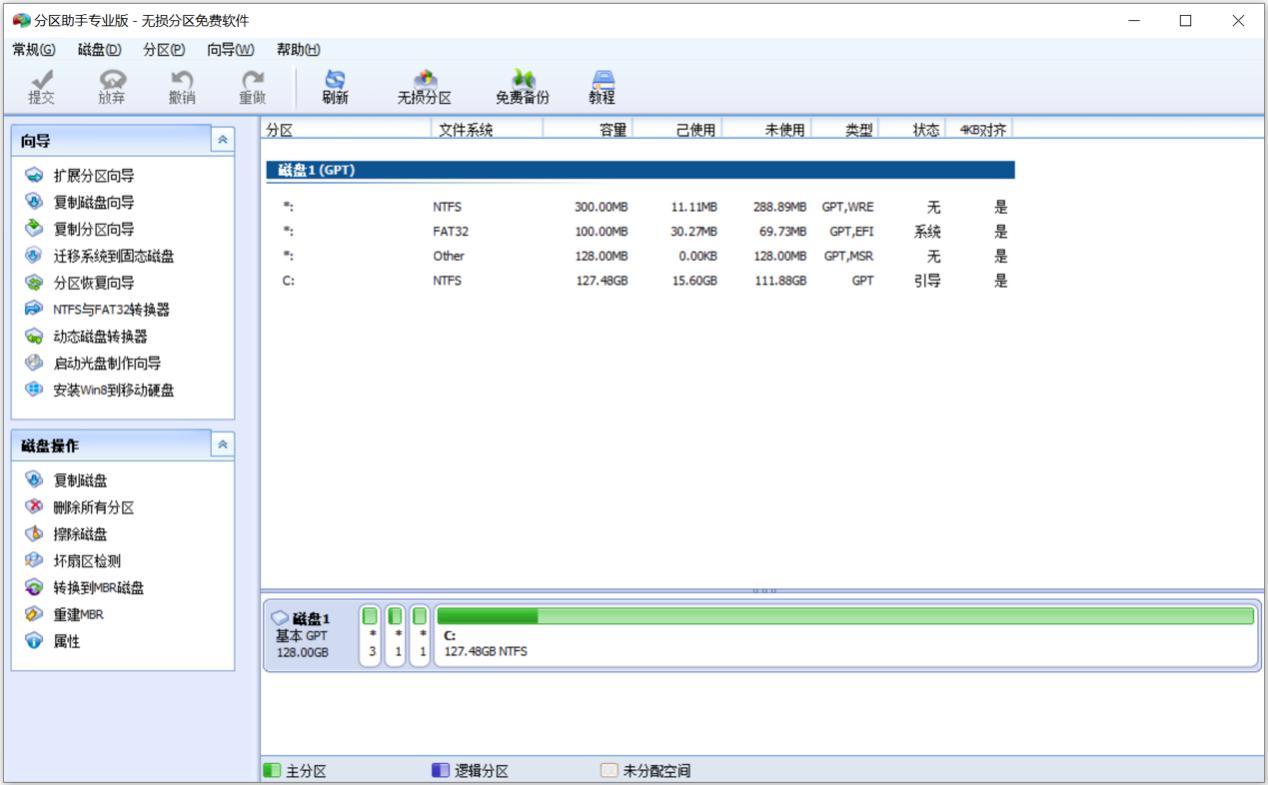Image resolution: width=1268 pixels, height=785 pixels.
Task: Open disk 属性 (properties)
Action: pos(53,641)
